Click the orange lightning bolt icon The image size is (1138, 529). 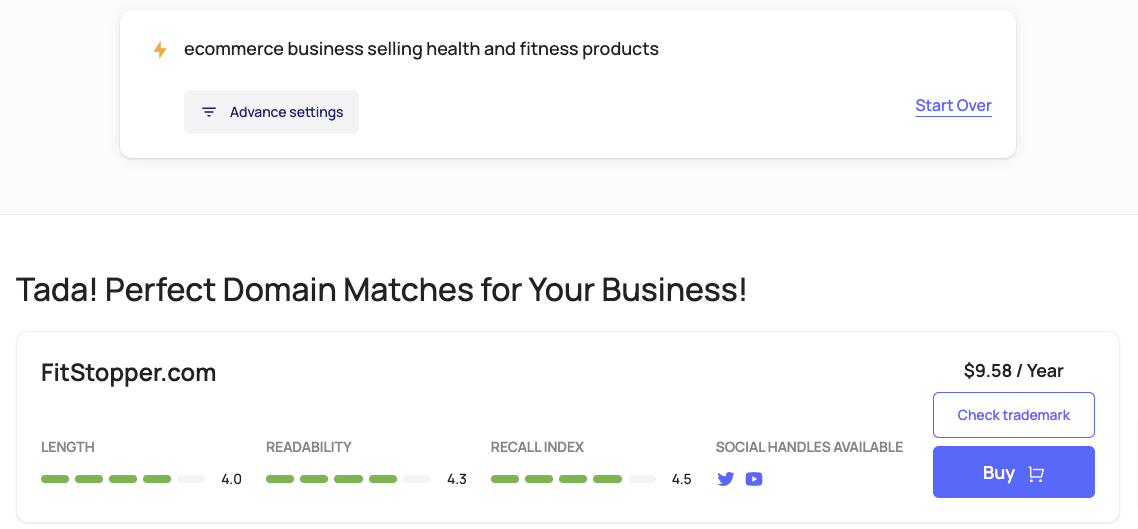click(x=160, y=49)
